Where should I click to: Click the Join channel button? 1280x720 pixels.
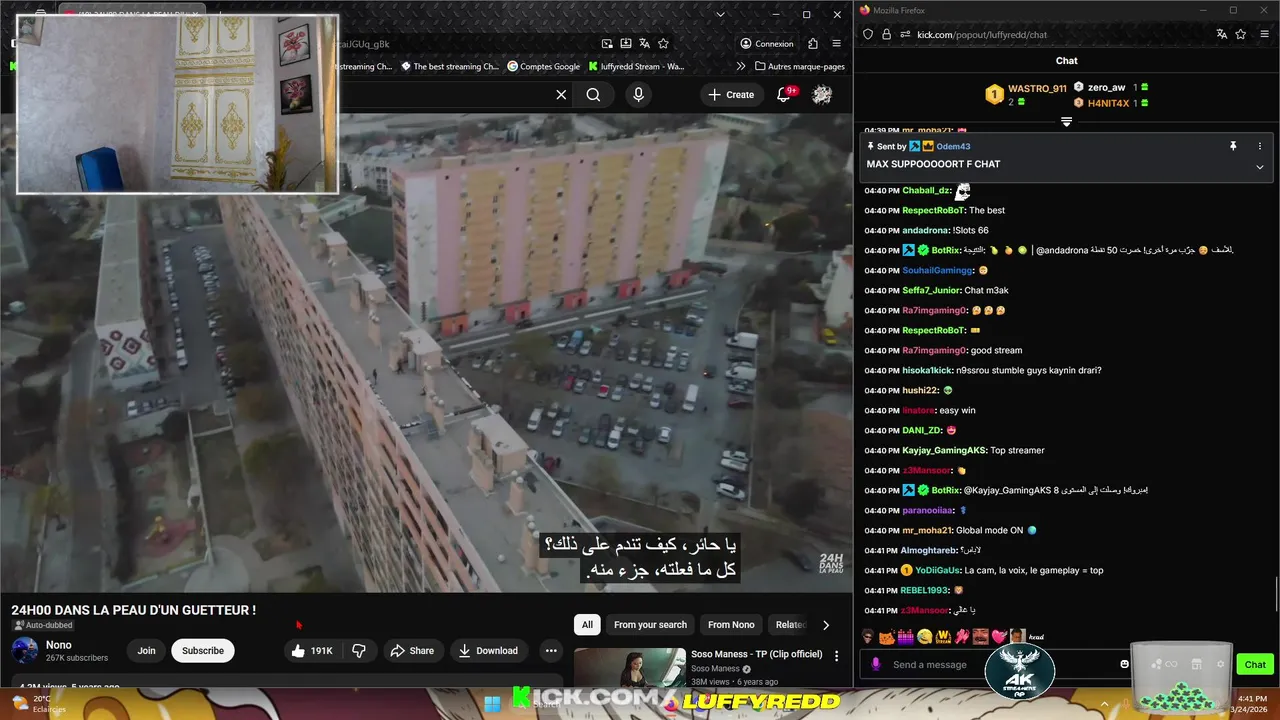[146, 651]
